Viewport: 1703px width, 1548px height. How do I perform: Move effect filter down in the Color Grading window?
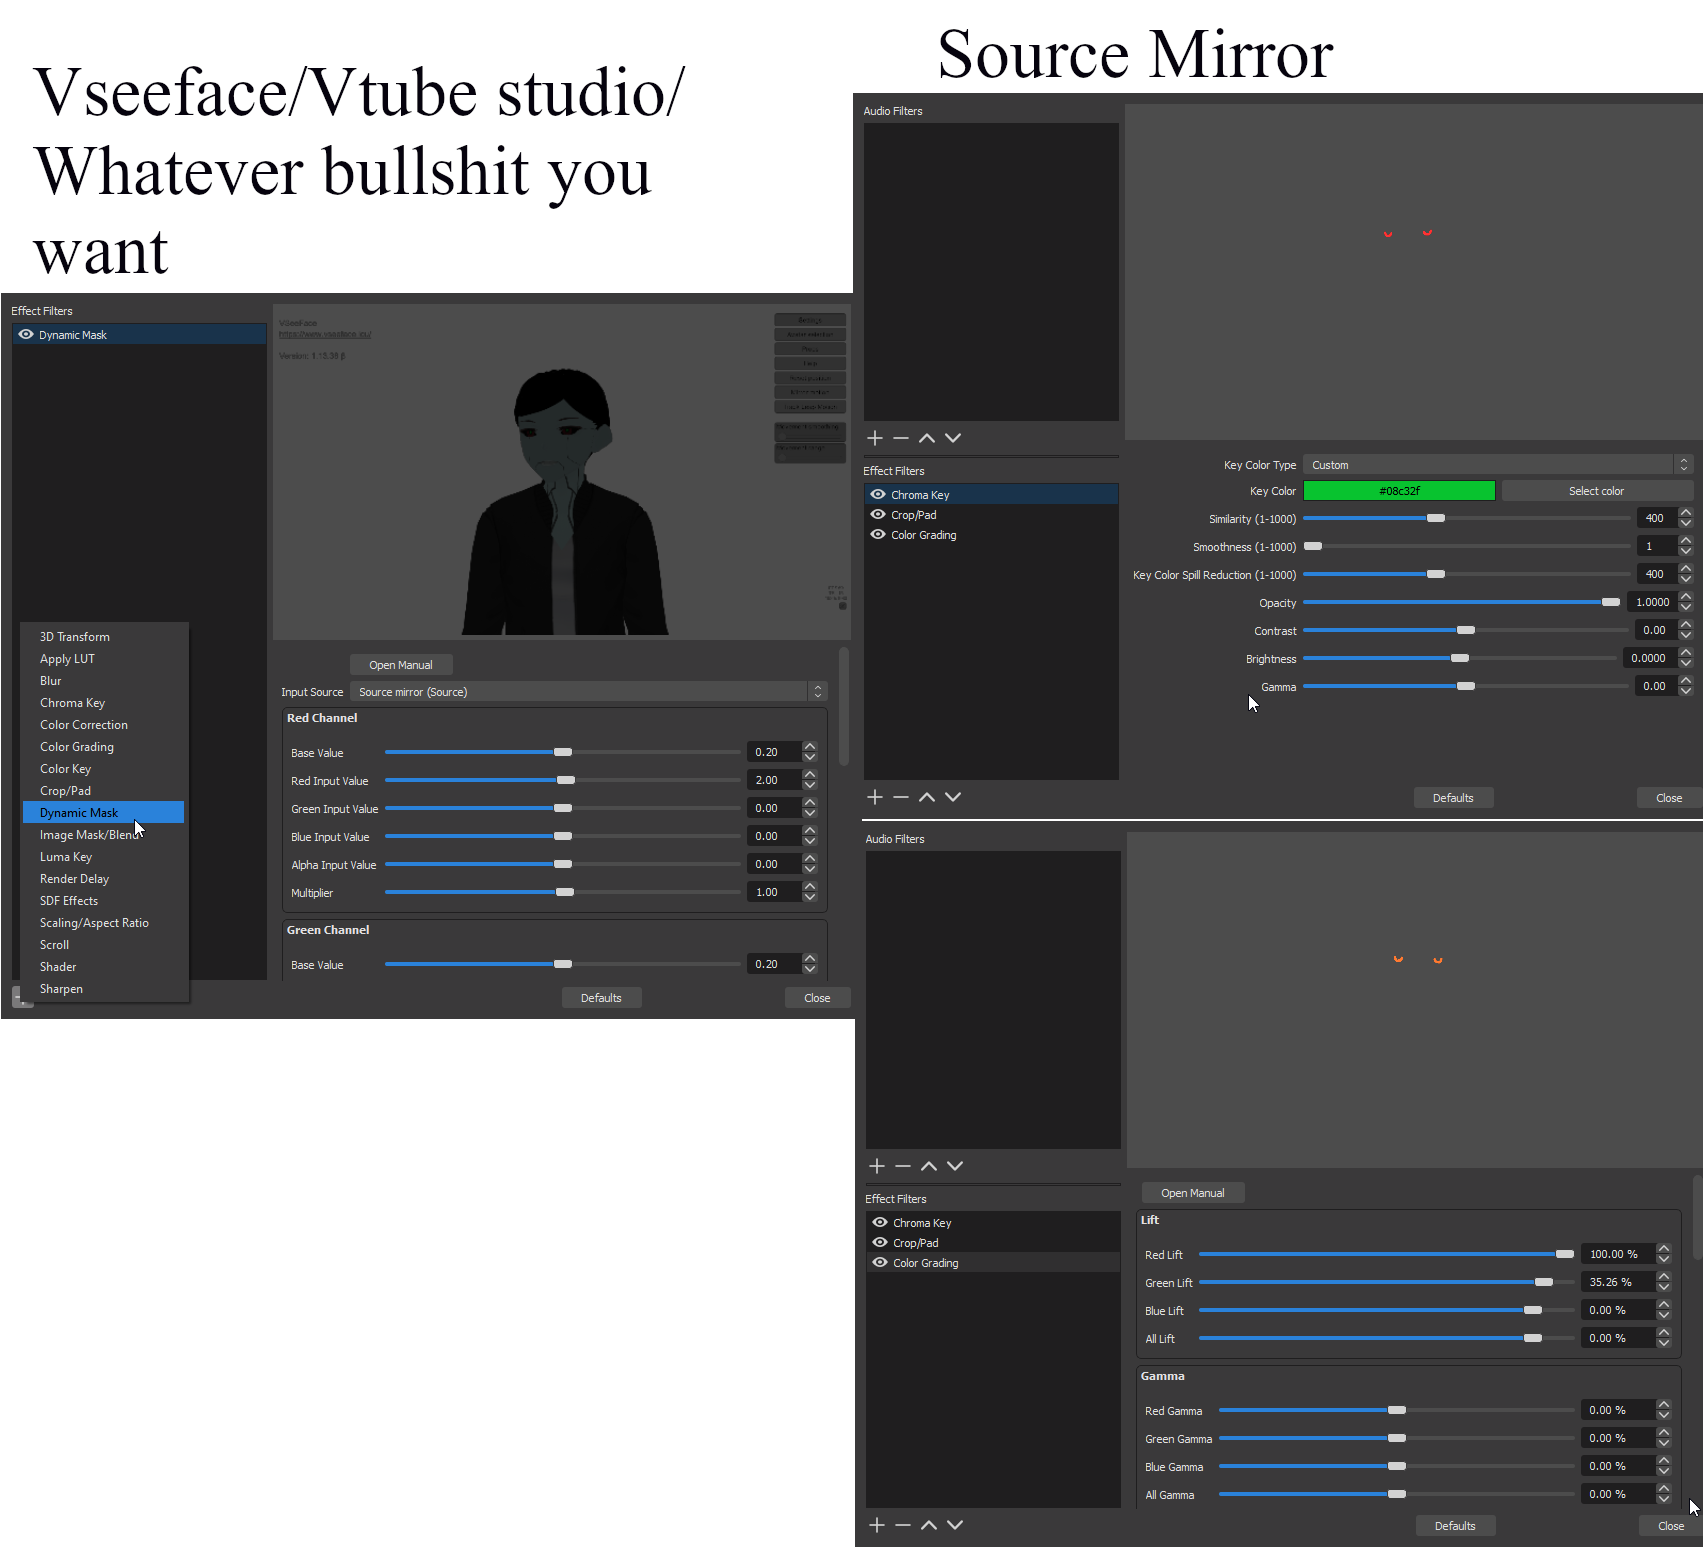point(955,1525)
